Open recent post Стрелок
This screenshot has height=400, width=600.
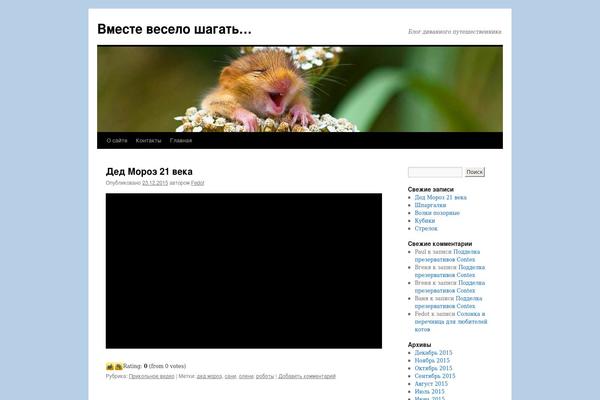coord(426,229)
